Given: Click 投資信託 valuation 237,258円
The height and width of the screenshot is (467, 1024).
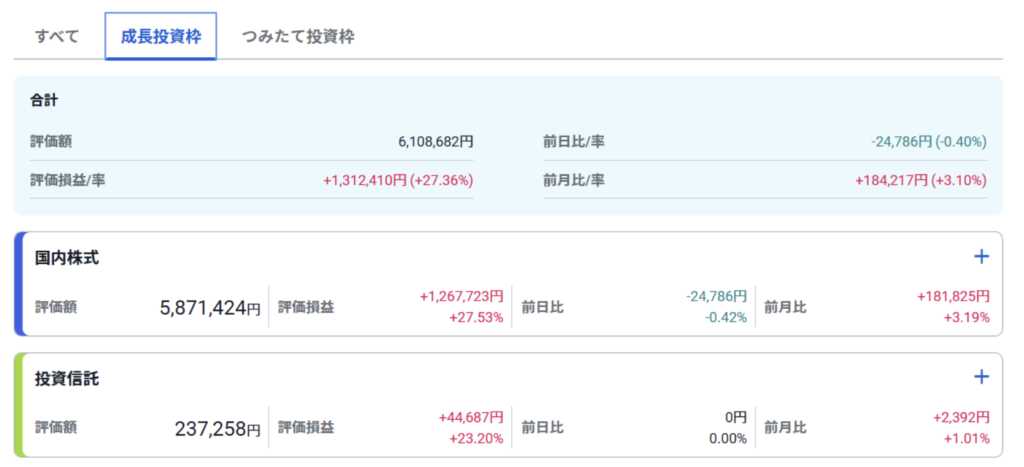Looking at the screenshot, I should click(x=217, y=428).
